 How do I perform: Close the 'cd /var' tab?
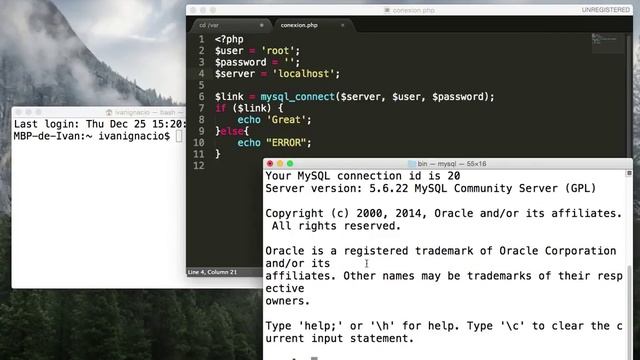[262, 25]
